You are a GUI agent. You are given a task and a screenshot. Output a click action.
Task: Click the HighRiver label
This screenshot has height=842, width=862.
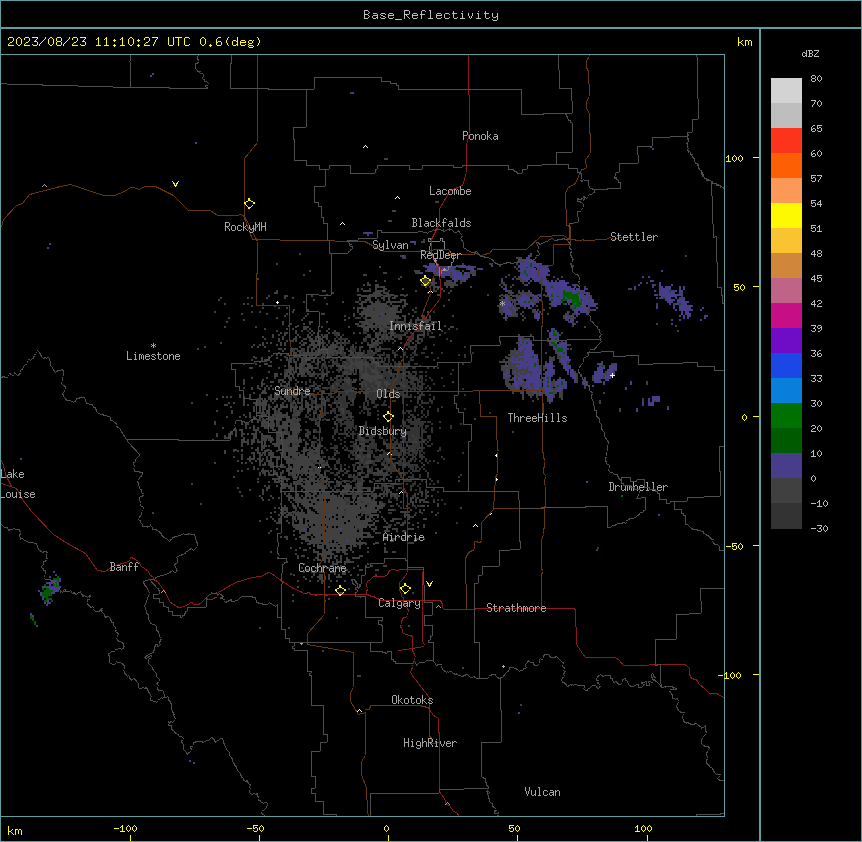click(x=430, y=743)
